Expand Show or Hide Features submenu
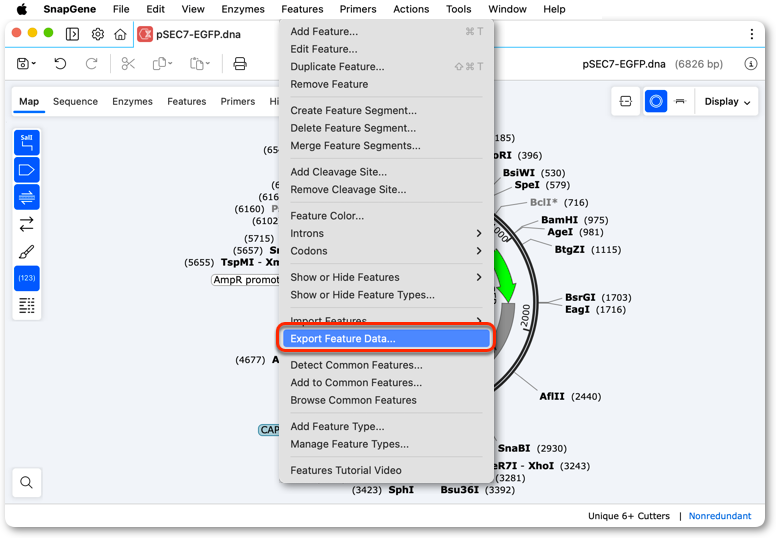 coord(386,277)
